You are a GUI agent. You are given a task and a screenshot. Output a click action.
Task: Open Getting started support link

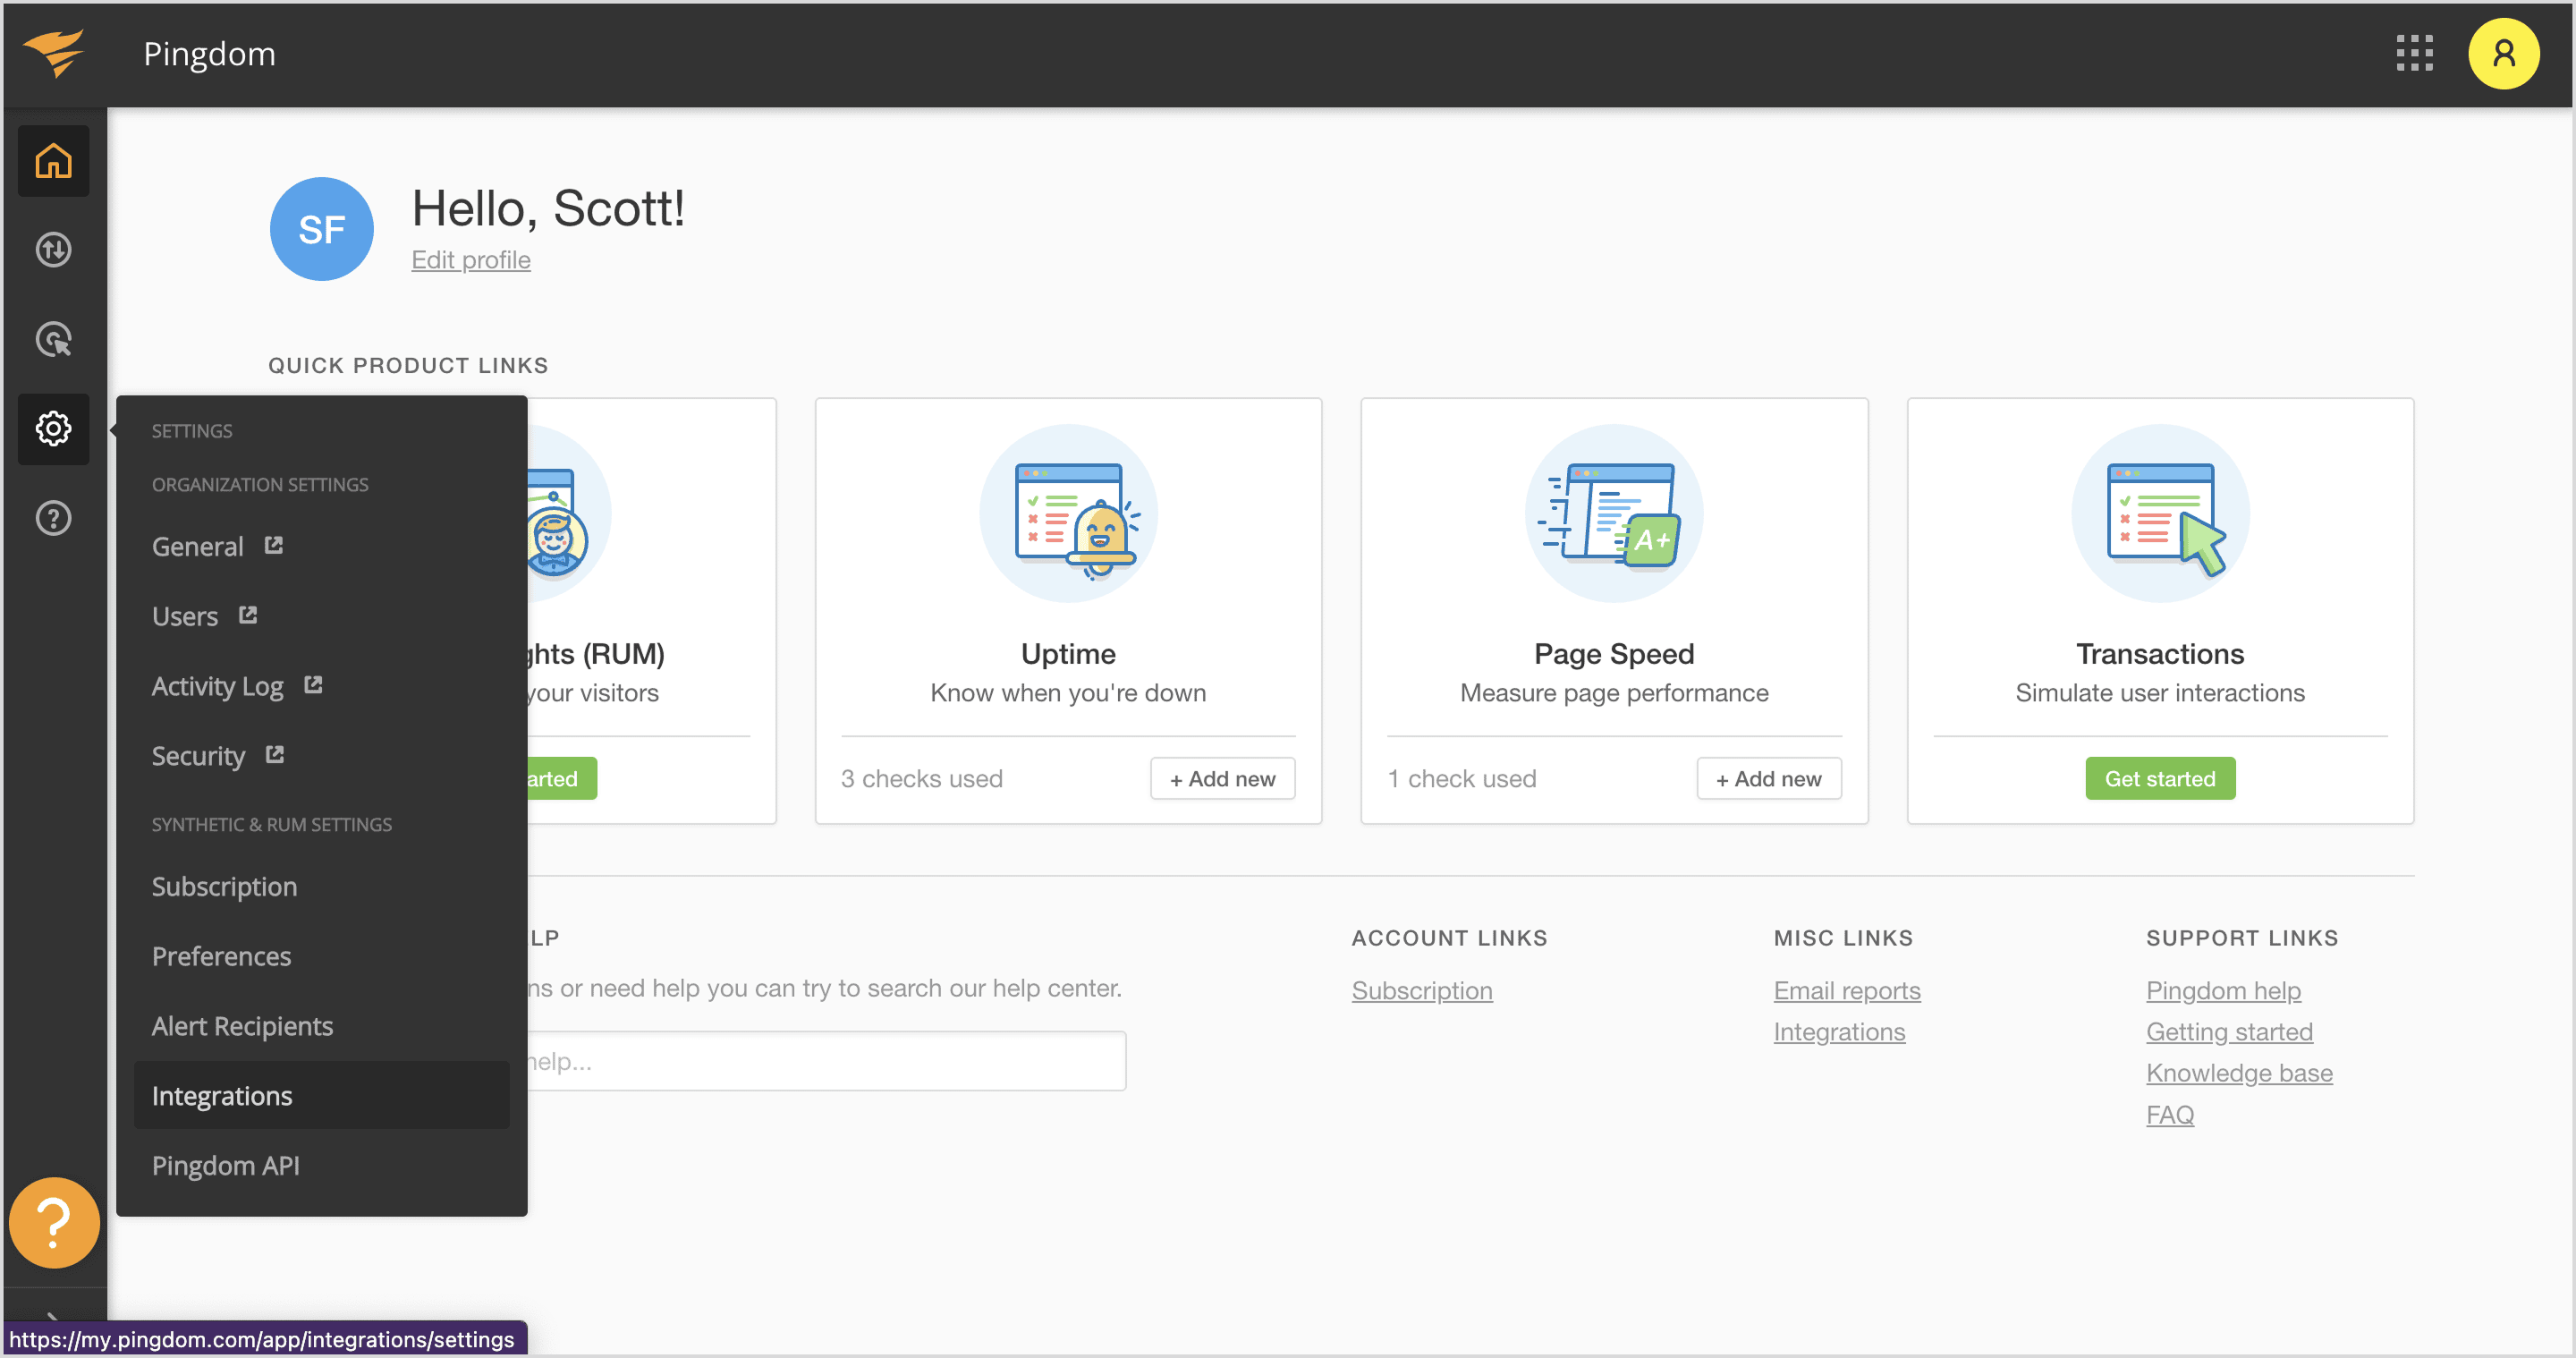click(2229, 1031)
